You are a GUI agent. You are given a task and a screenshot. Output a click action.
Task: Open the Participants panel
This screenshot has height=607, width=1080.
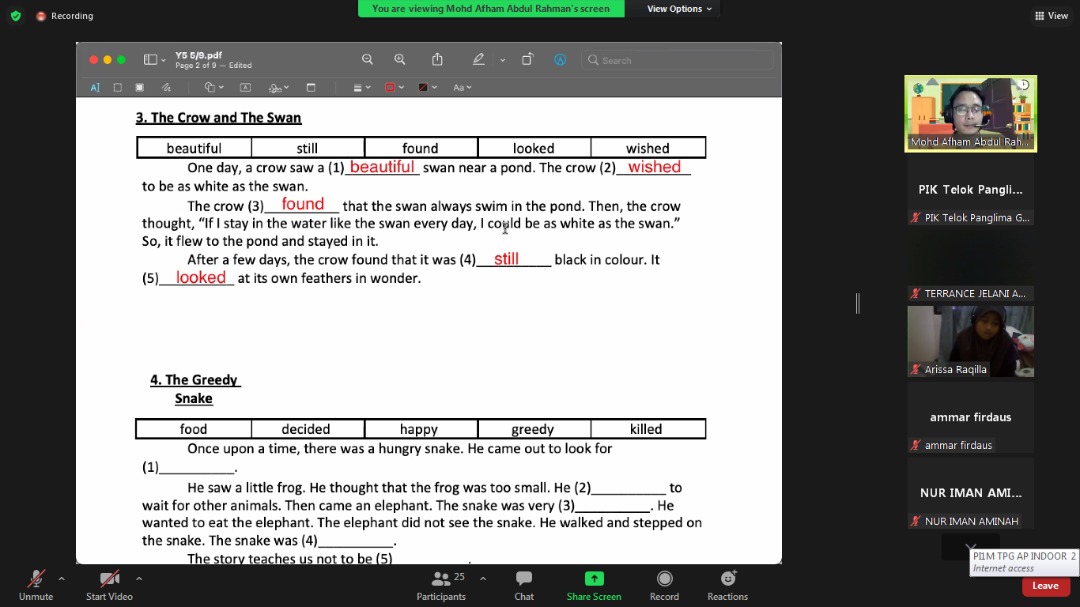point(442,585)
